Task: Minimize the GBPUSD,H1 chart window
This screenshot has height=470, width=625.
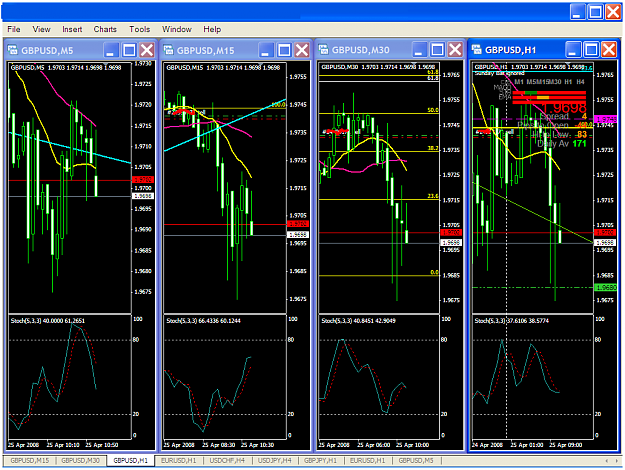Action: [573, 50]
